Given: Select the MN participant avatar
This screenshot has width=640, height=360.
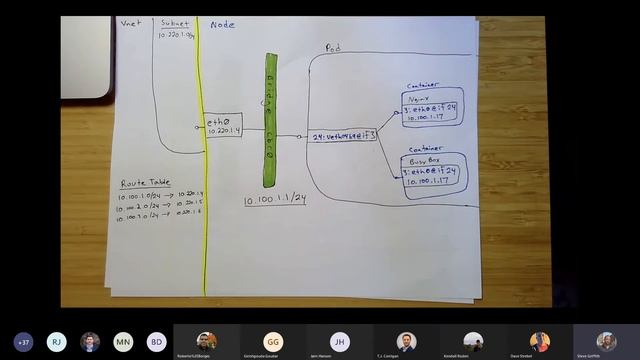Looking at the screenshot, I should click(x=123, y=342).
